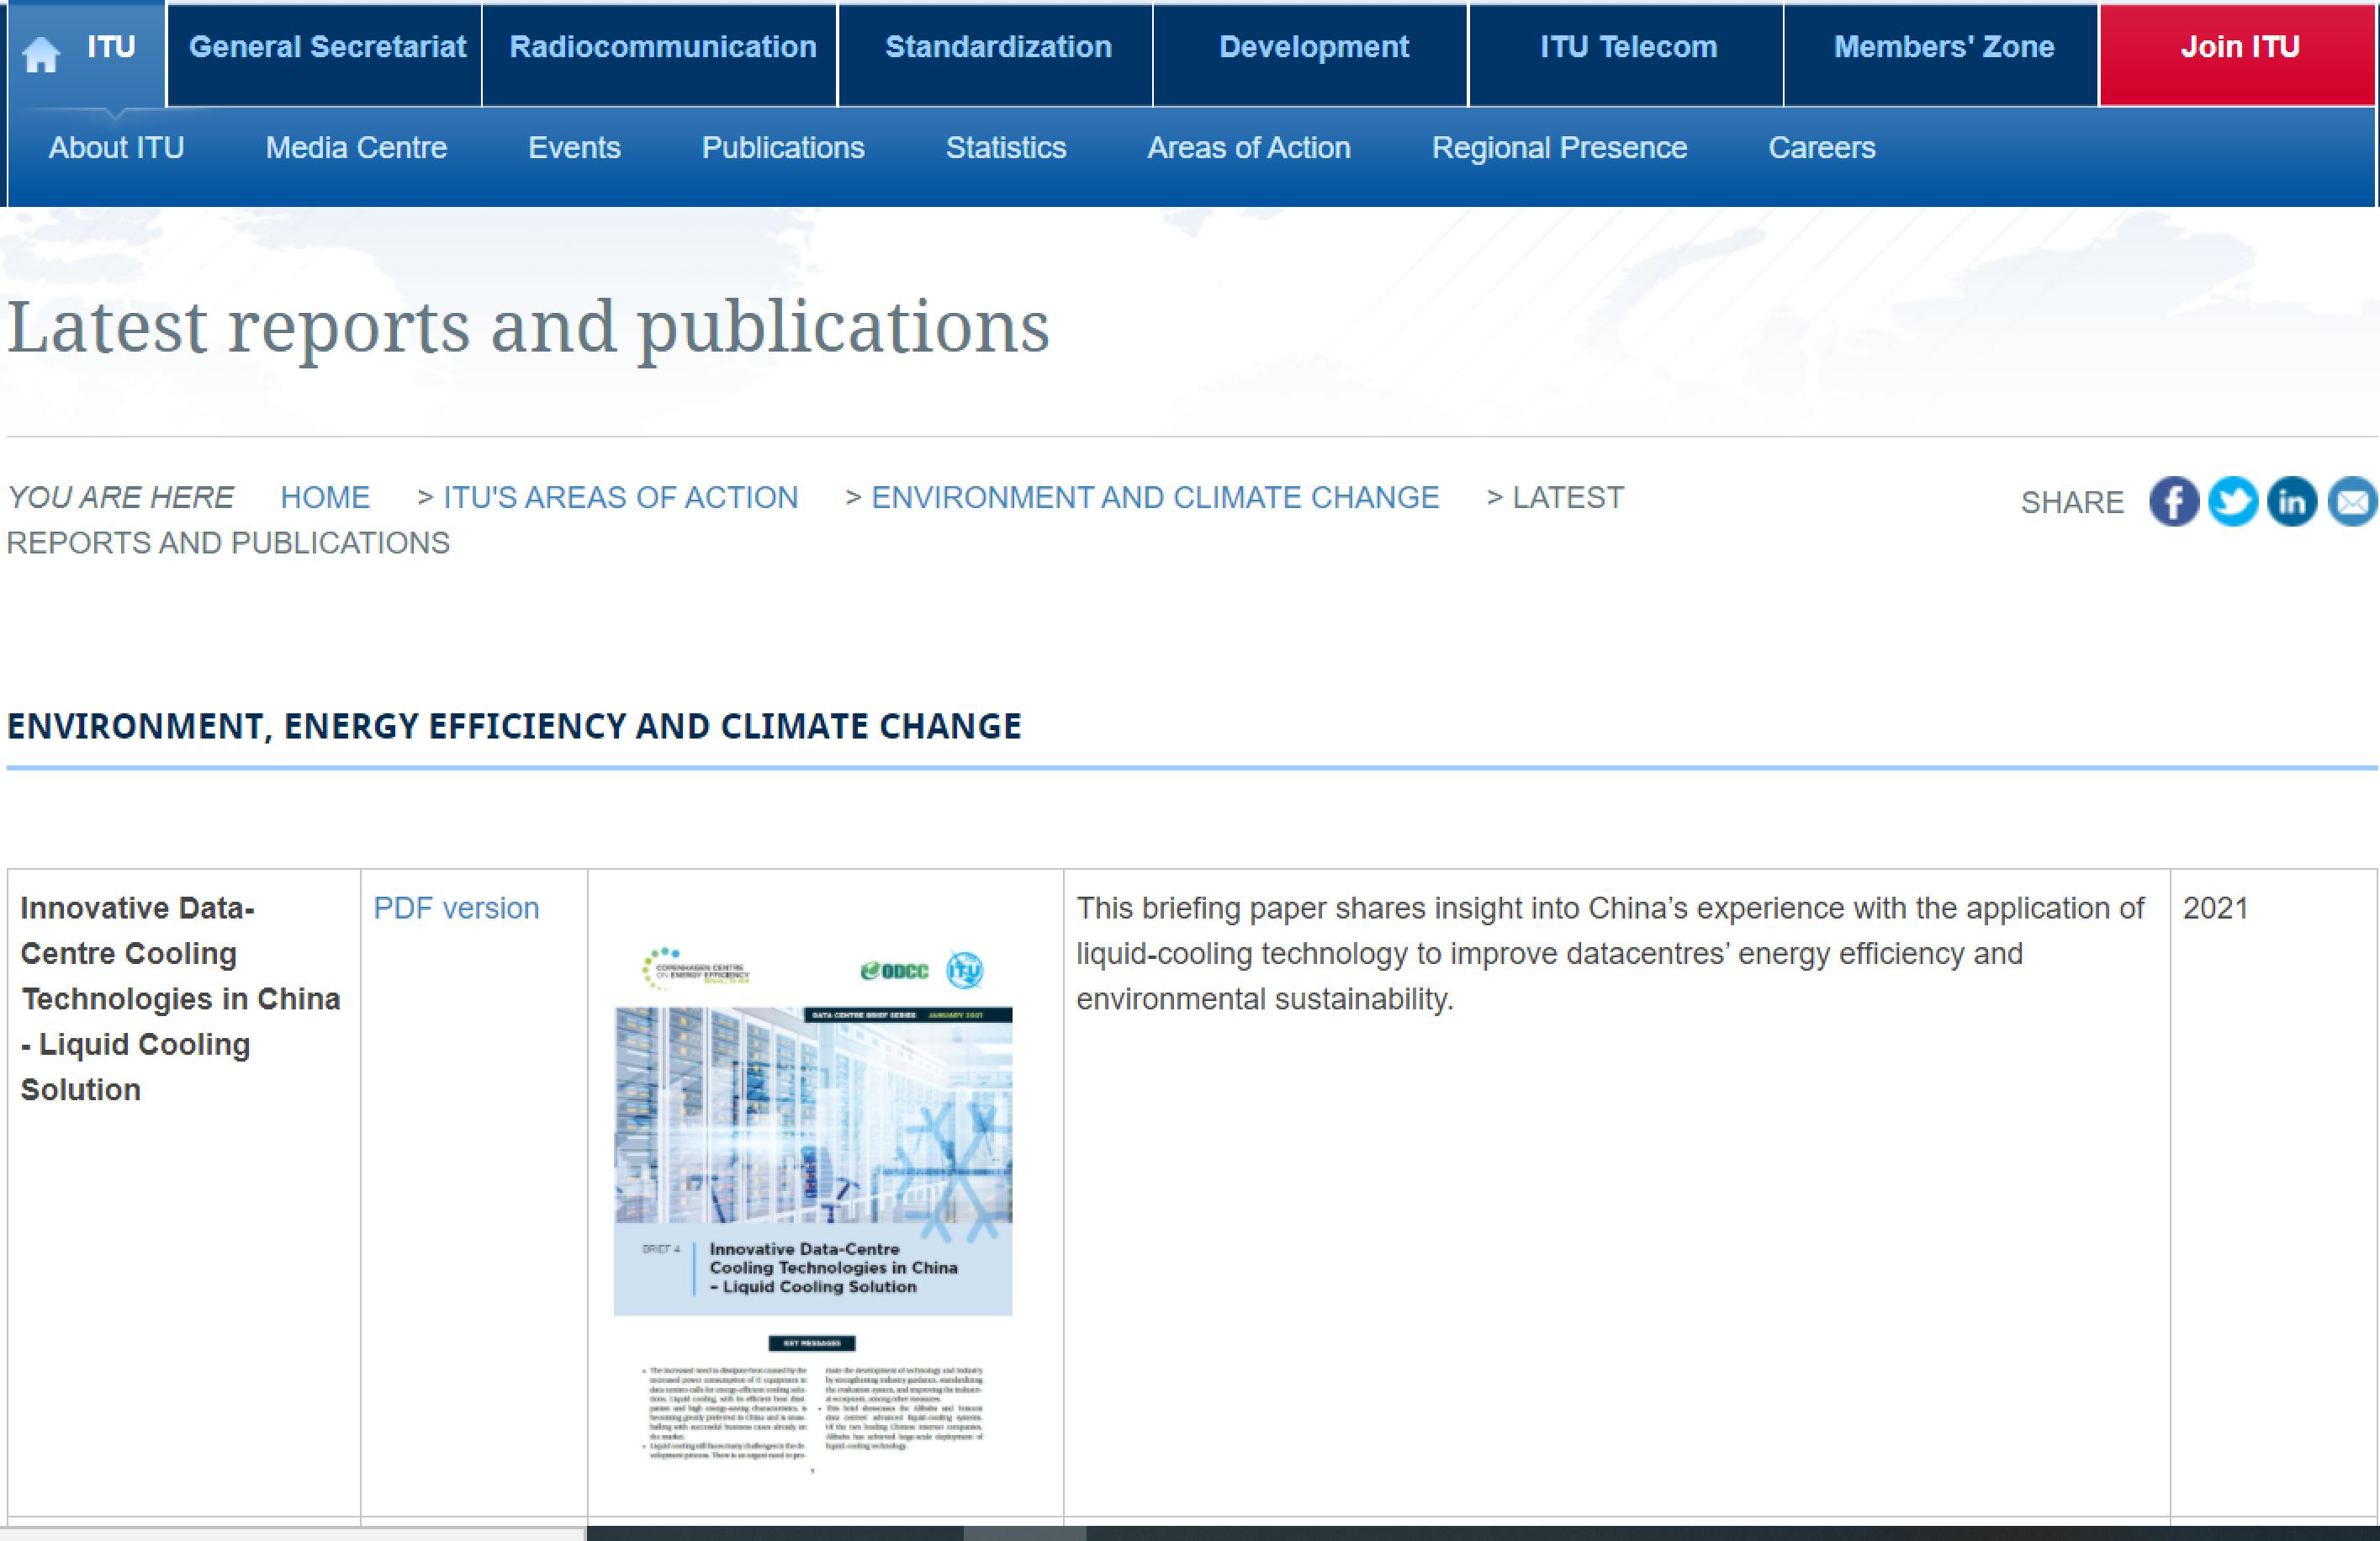The height and width of the screenshot is (1541, 2380).
Task: Open Areas of Action menu
Action: [1249, 148]
